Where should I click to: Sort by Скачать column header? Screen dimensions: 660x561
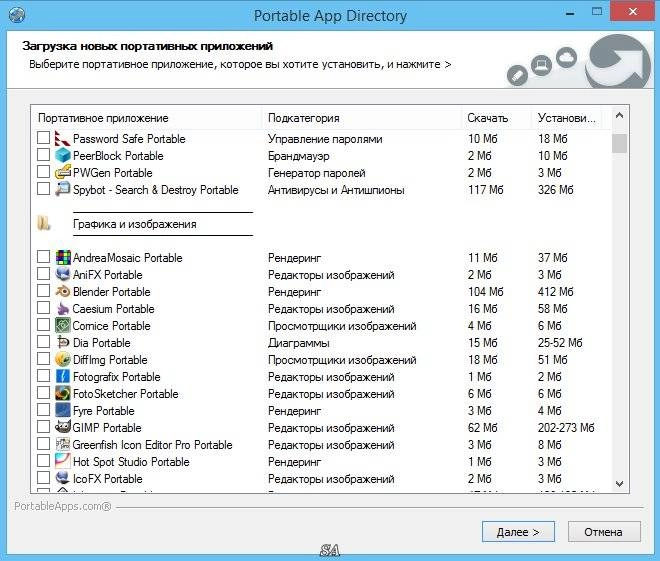[496, 118]
